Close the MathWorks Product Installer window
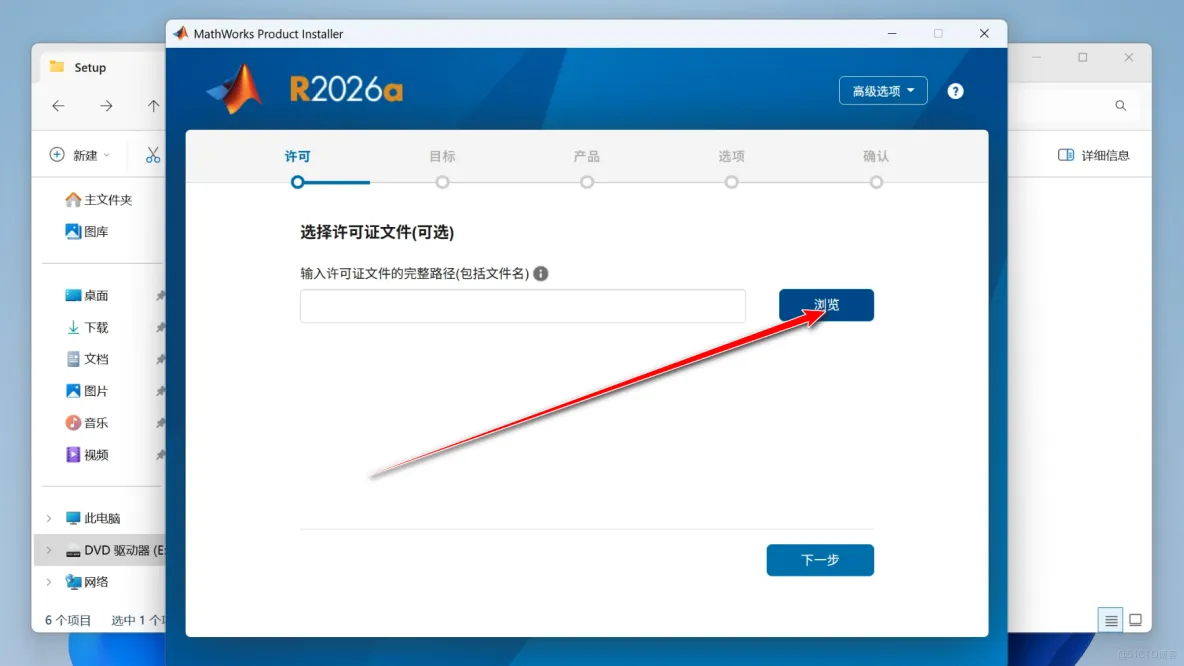Image resolution: width=1184 pixels, height=666 pixels. tap(984, 33)
